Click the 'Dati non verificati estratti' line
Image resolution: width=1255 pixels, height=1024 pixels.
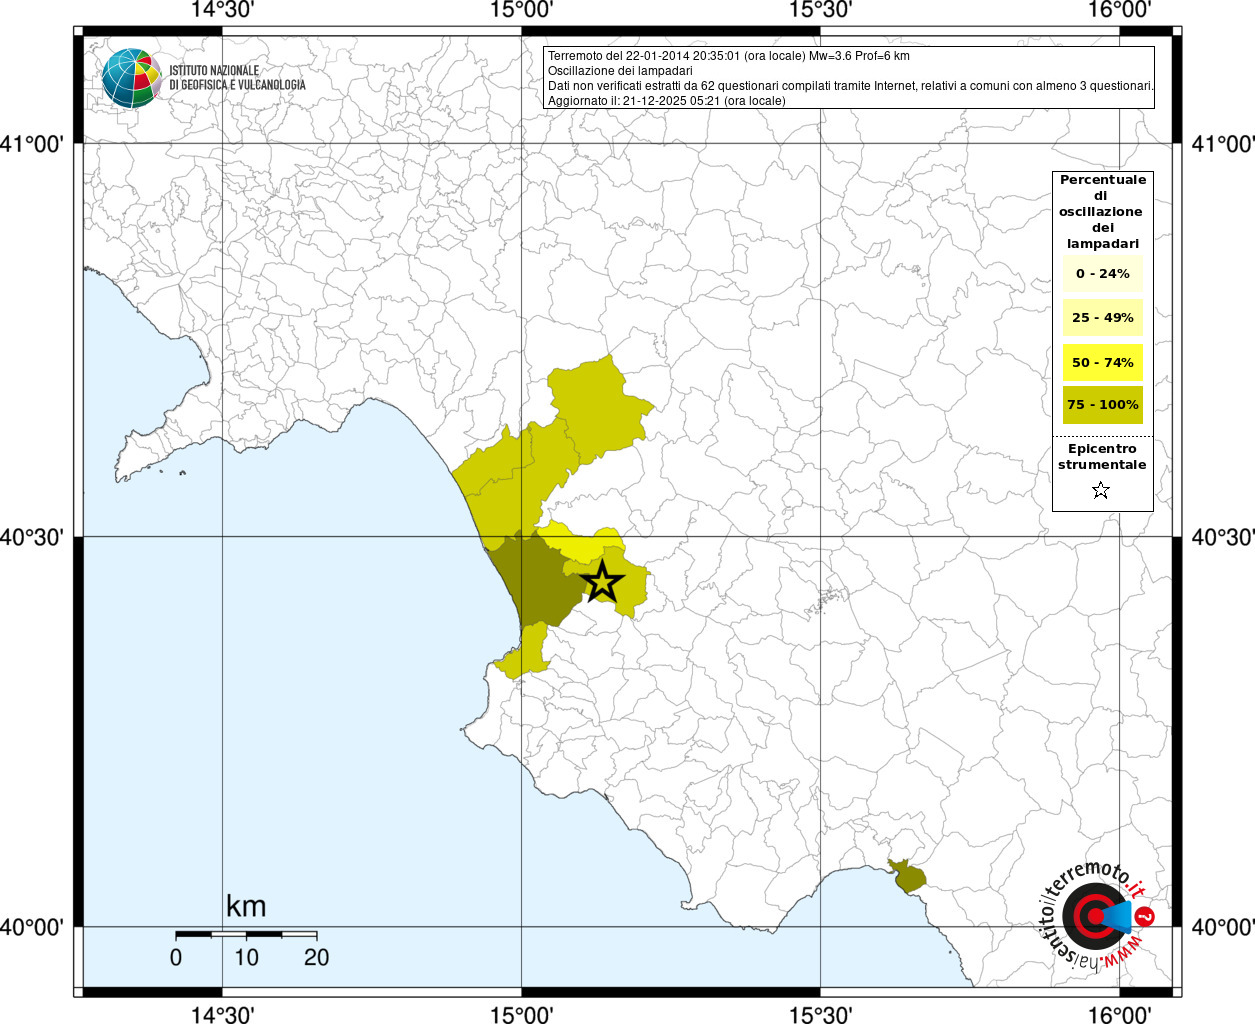[x=851, y=86]
